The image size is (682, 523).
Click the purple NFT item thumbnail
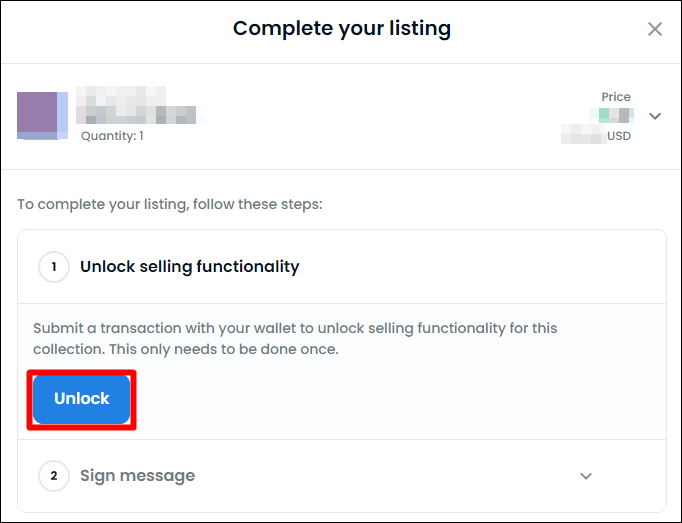coord(42,116)
